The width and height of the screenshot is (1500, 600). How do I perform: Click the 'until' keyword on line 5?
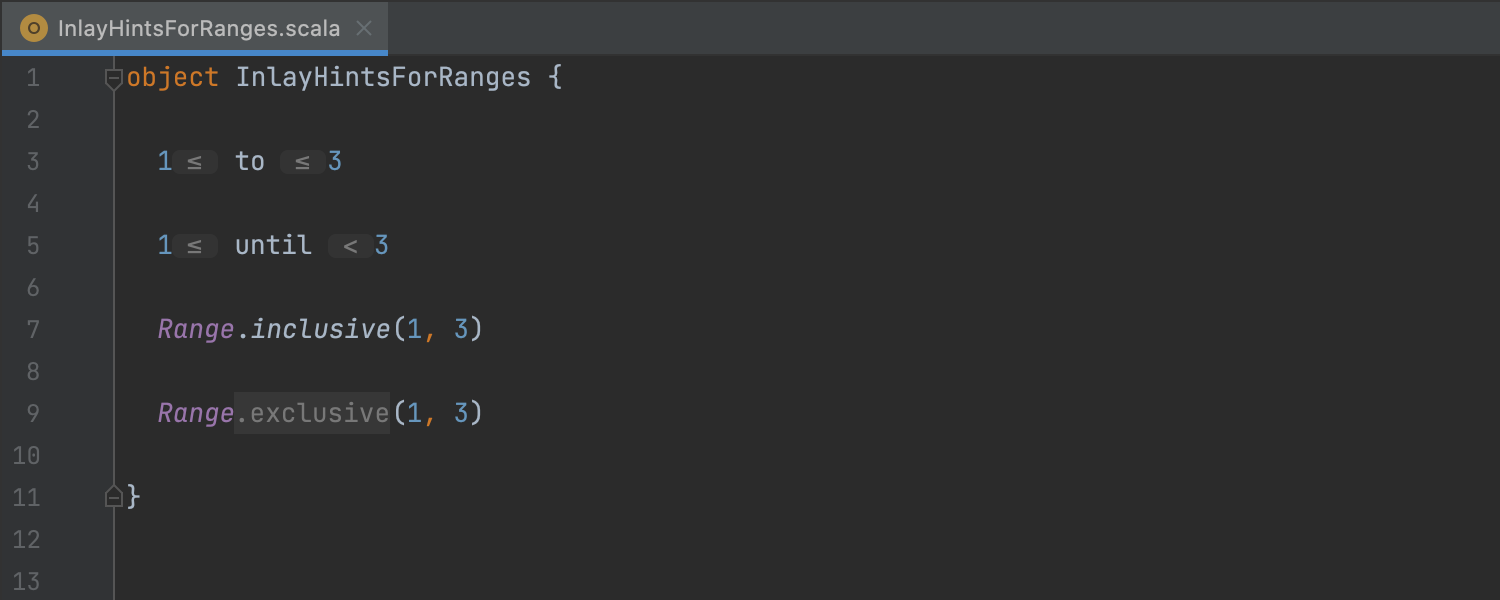tap(273, 246)
